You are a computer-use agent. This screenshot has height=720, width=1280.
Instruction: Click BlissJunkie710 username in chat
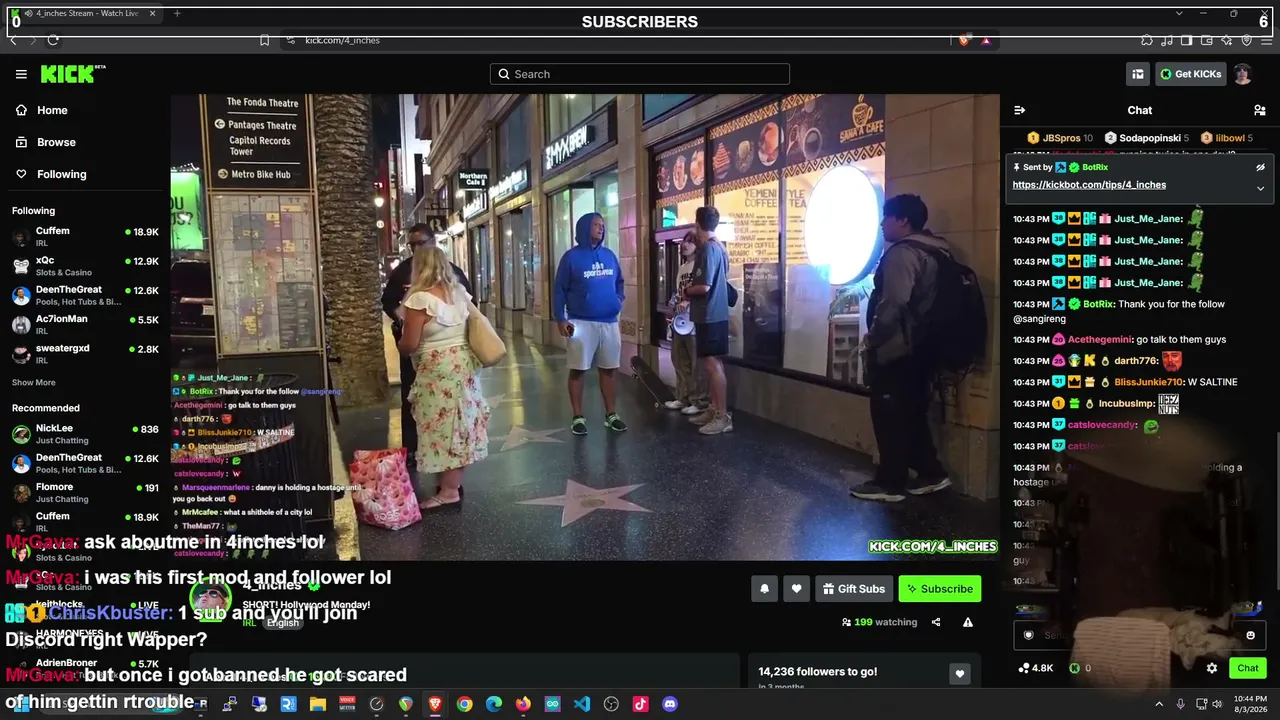(x=1149, y=382)
